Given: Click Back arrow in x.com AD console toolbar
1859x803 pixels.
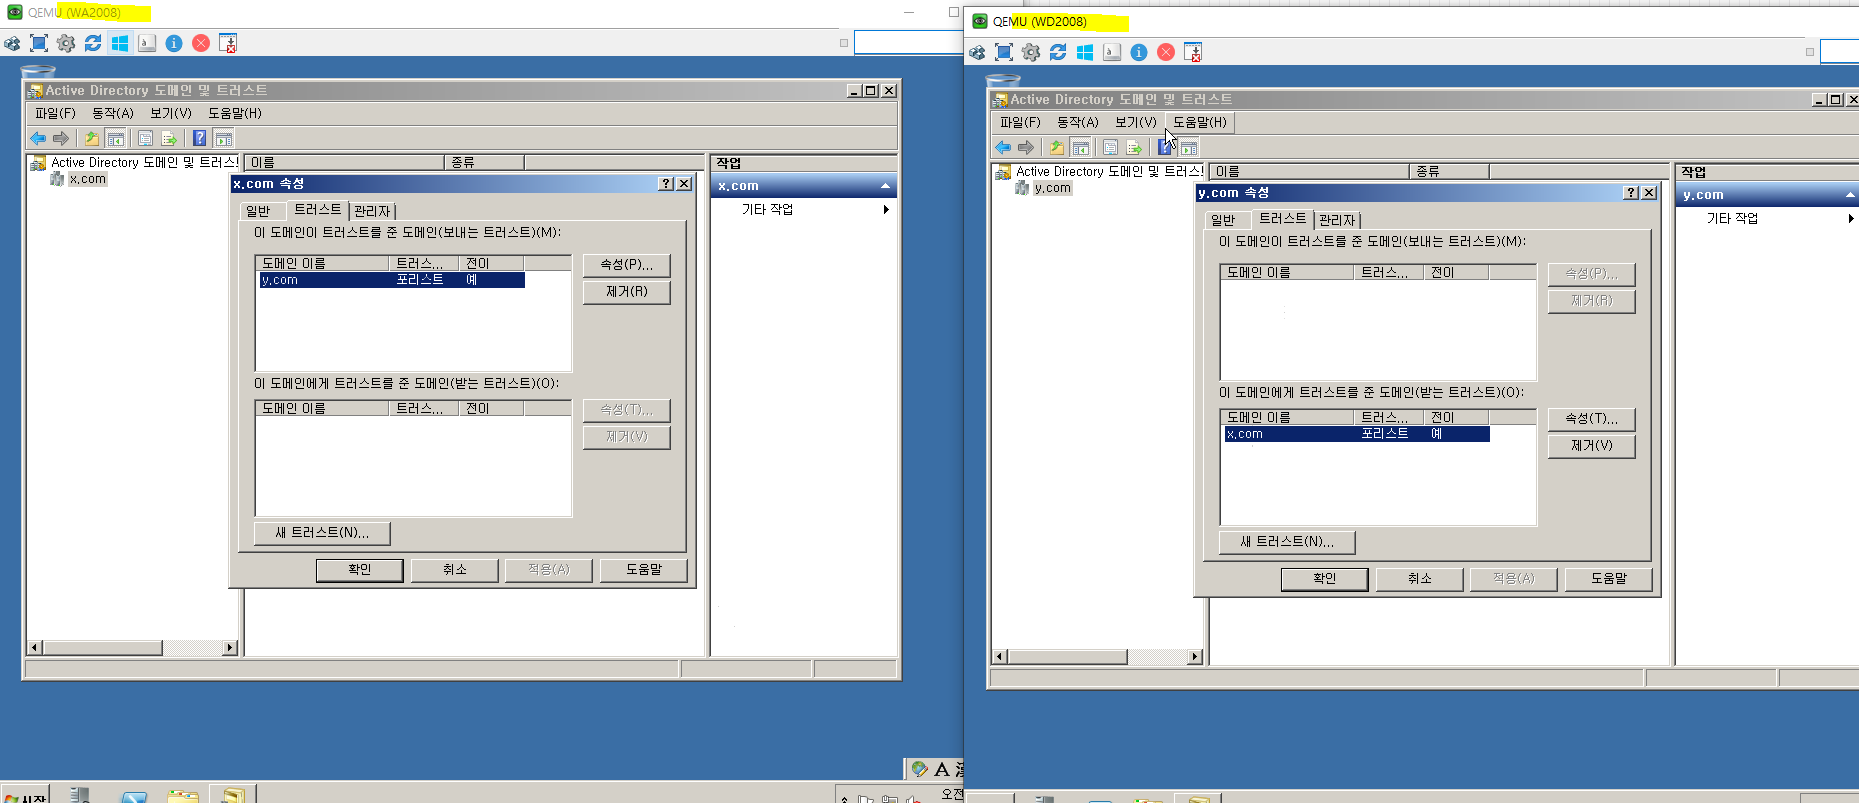Looking at the screenshot, I should click(x=38, y=138).
